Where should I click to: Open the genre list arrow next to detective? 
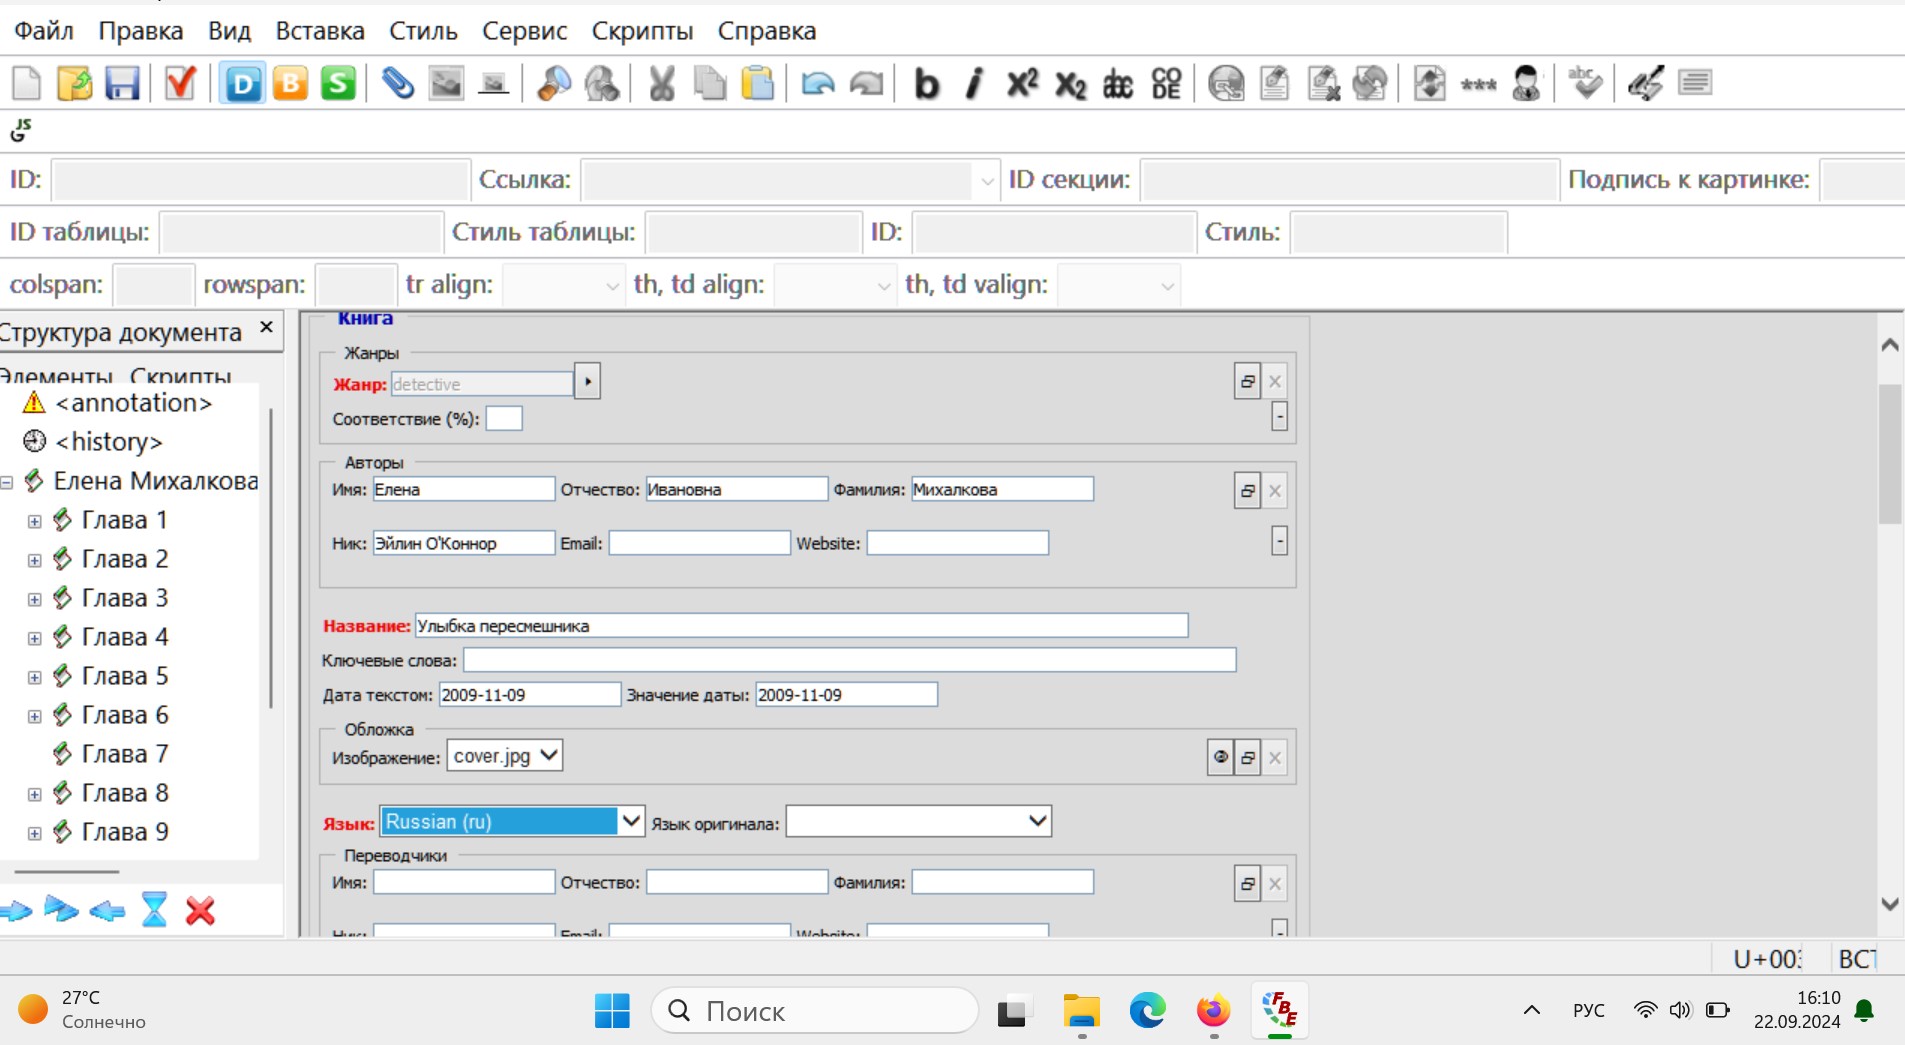click(x=588, y=382)
